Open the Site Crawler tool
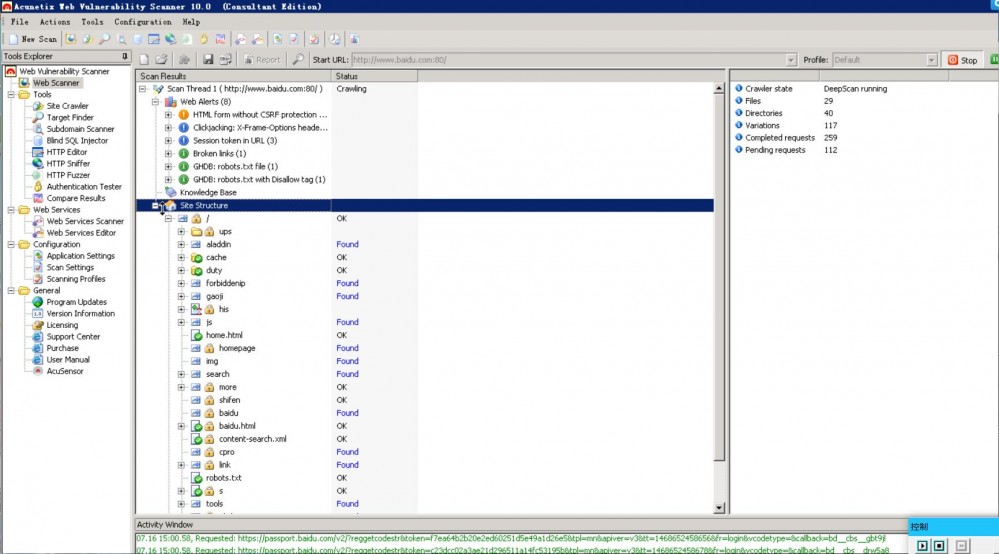The height and width of the screenshot is (554, 999). [x=67, y=106]
